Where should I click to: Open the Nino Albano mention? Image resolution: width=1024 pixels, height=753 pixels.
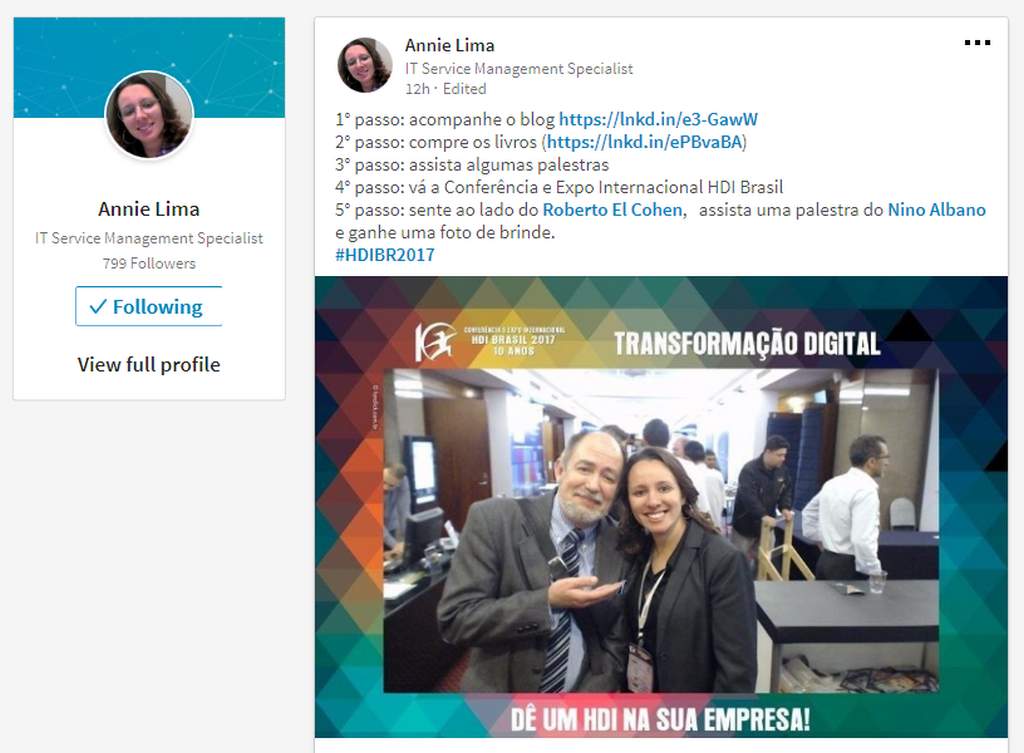pyautogui.click(x=936, y=210)
